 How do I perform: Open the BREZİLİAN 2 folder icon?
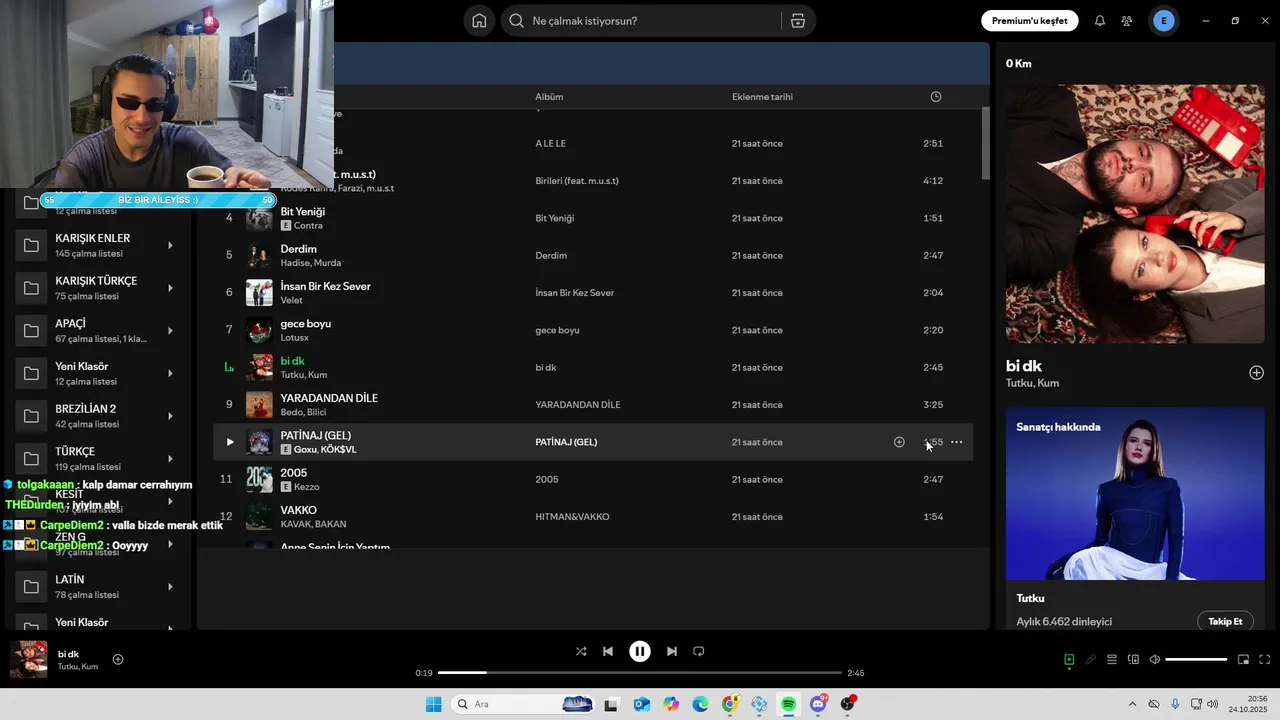coord(31,416)
